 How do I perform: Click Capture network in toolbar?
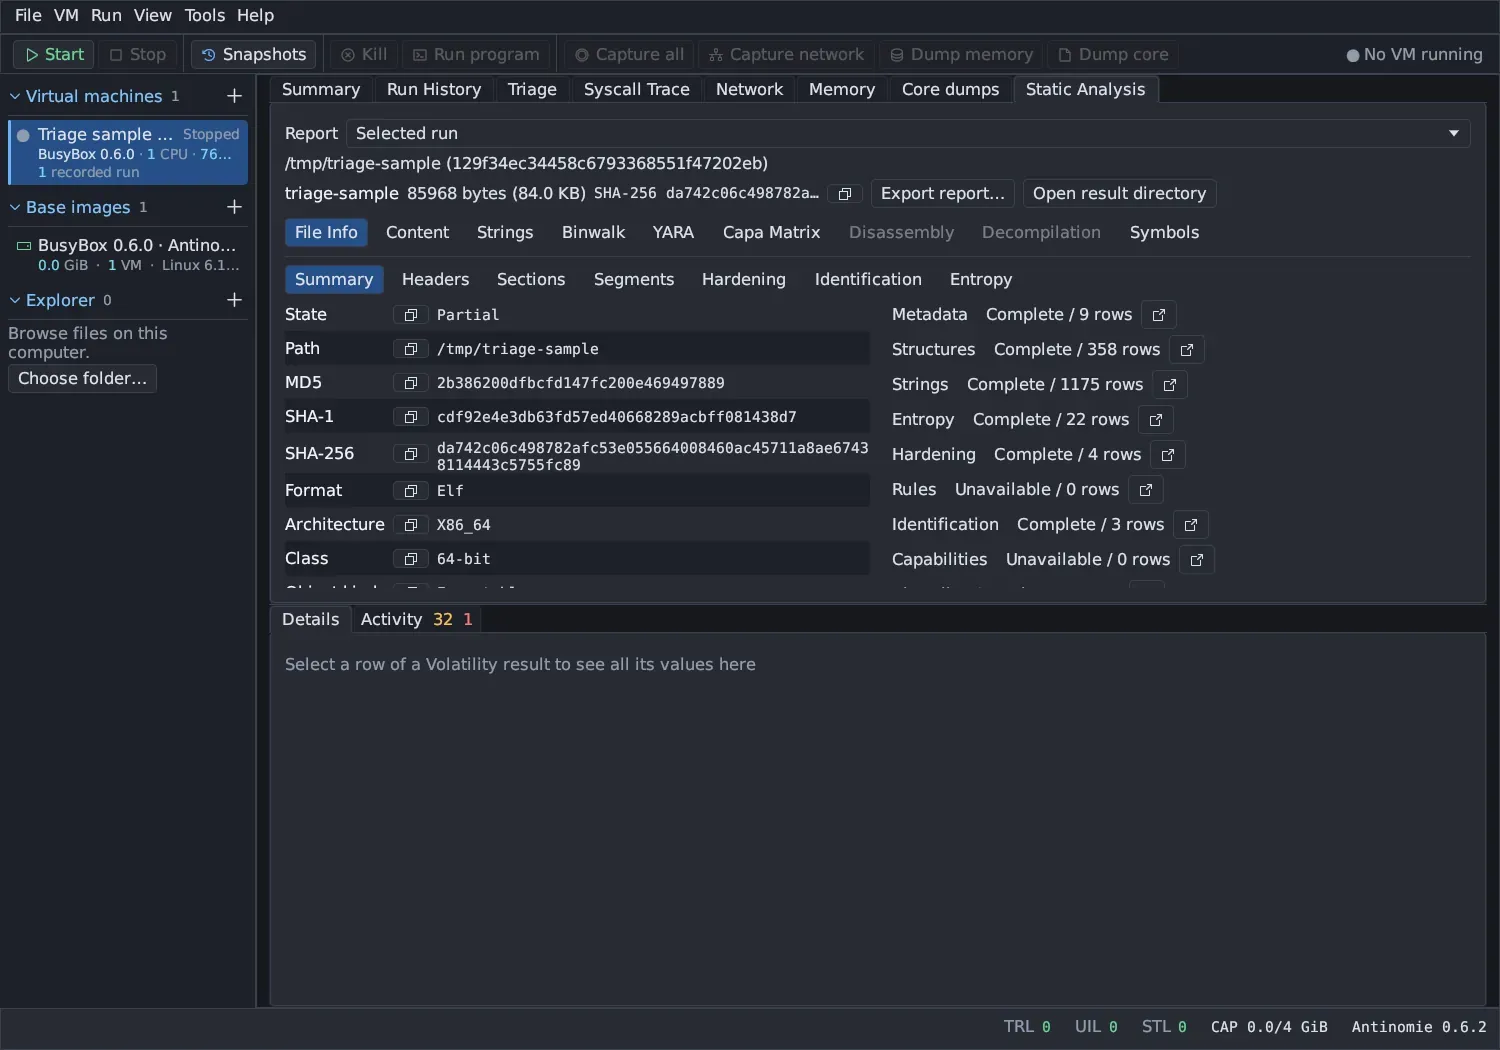(x=786, y=54)
